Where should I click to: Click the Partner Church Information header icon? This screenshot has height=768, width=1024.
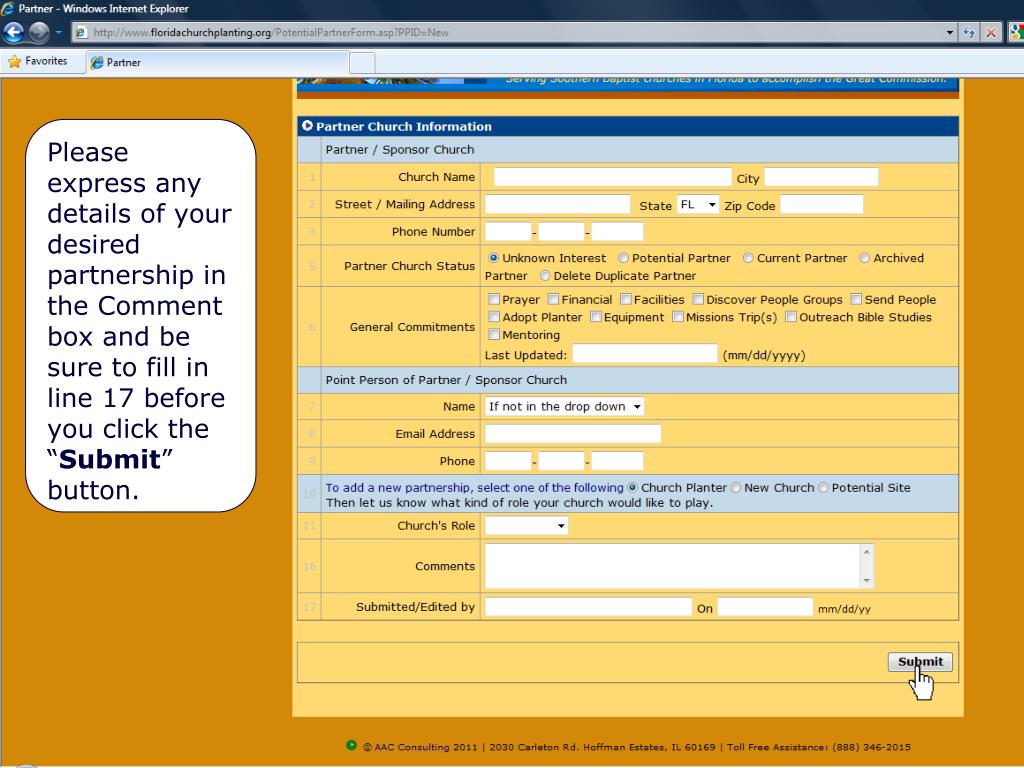pyautogui.click(x=307, y=125)
